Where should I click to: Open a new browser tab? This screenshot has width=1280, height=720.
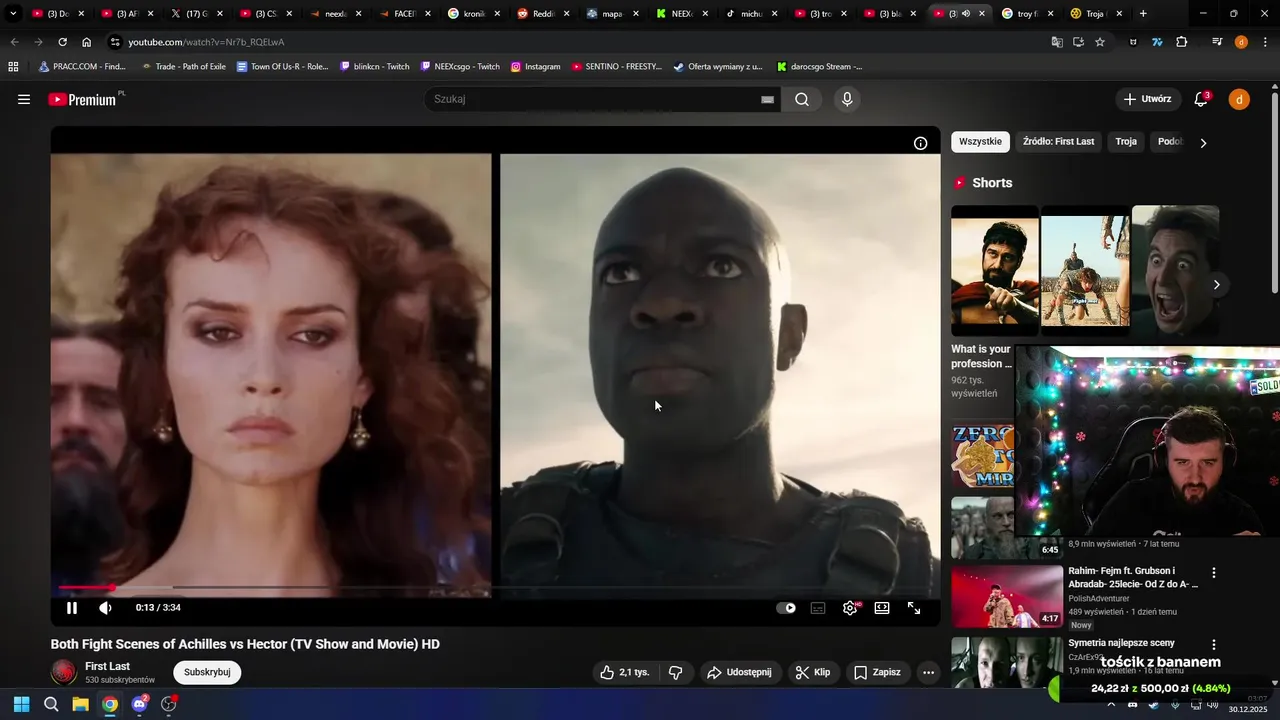pos(1143,14)
